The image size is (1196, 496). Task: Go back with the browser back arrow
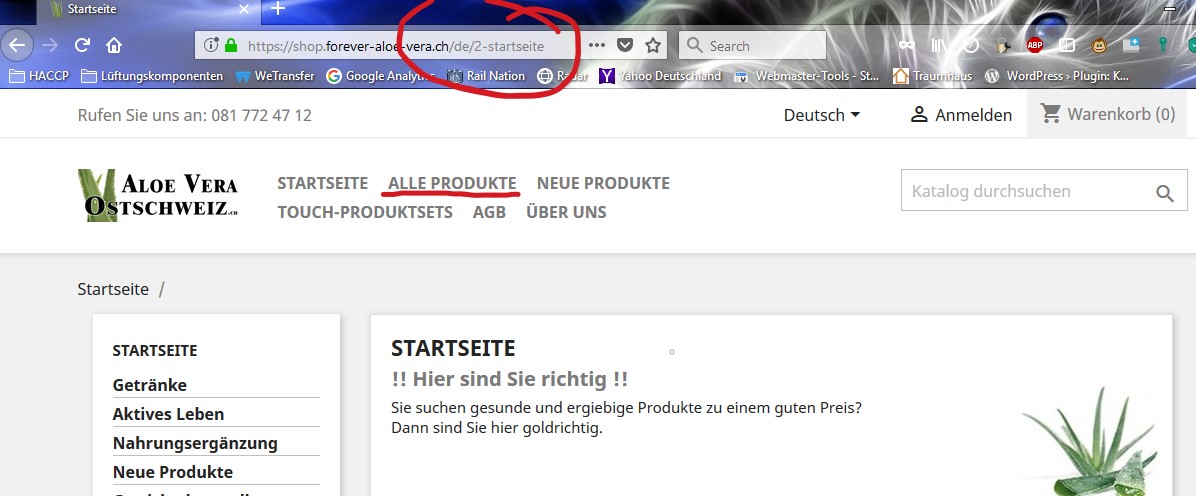tap(17, 45)
